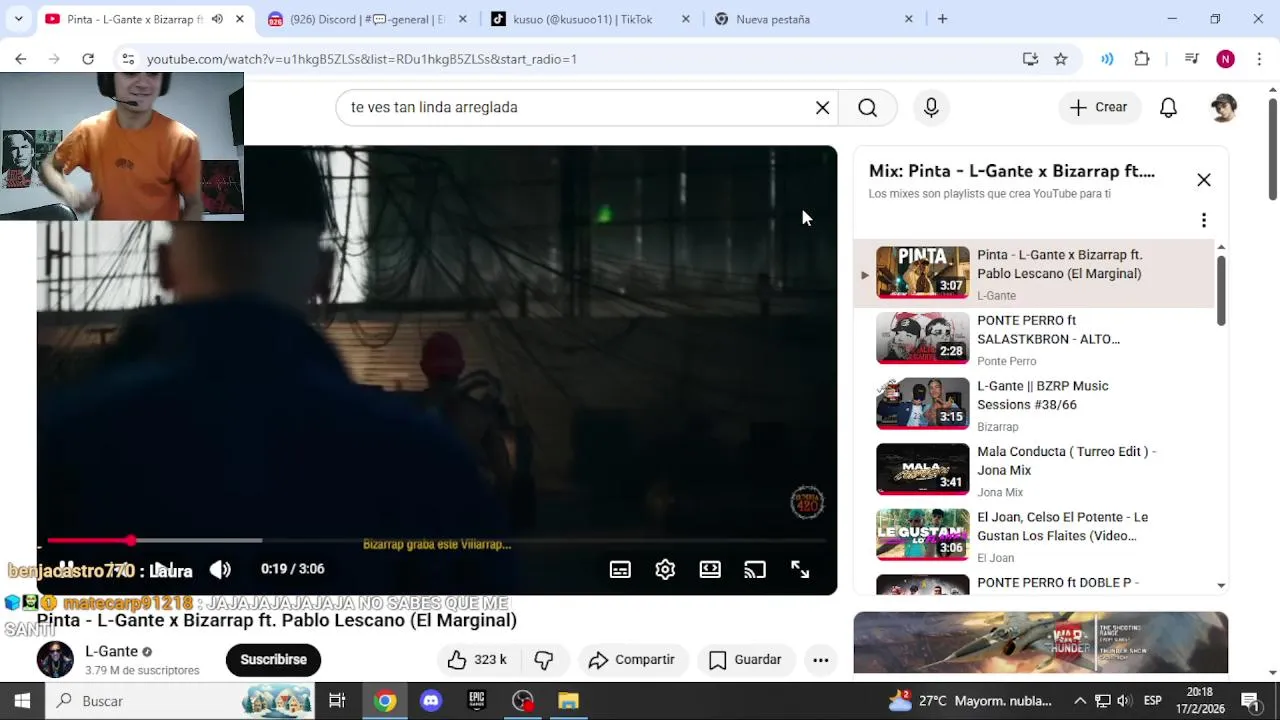Click the Compartir button

click(x=632, y=660)
